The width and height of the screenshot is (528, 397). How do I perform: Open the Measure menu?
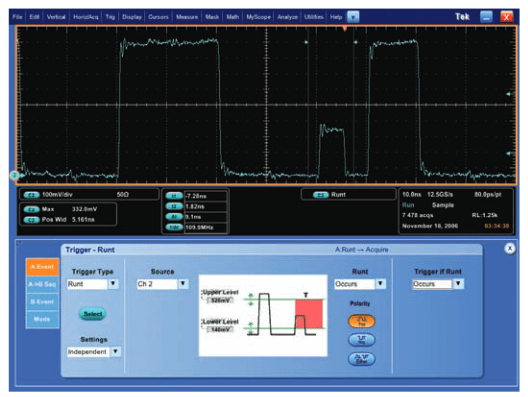[x=187, y=16]
